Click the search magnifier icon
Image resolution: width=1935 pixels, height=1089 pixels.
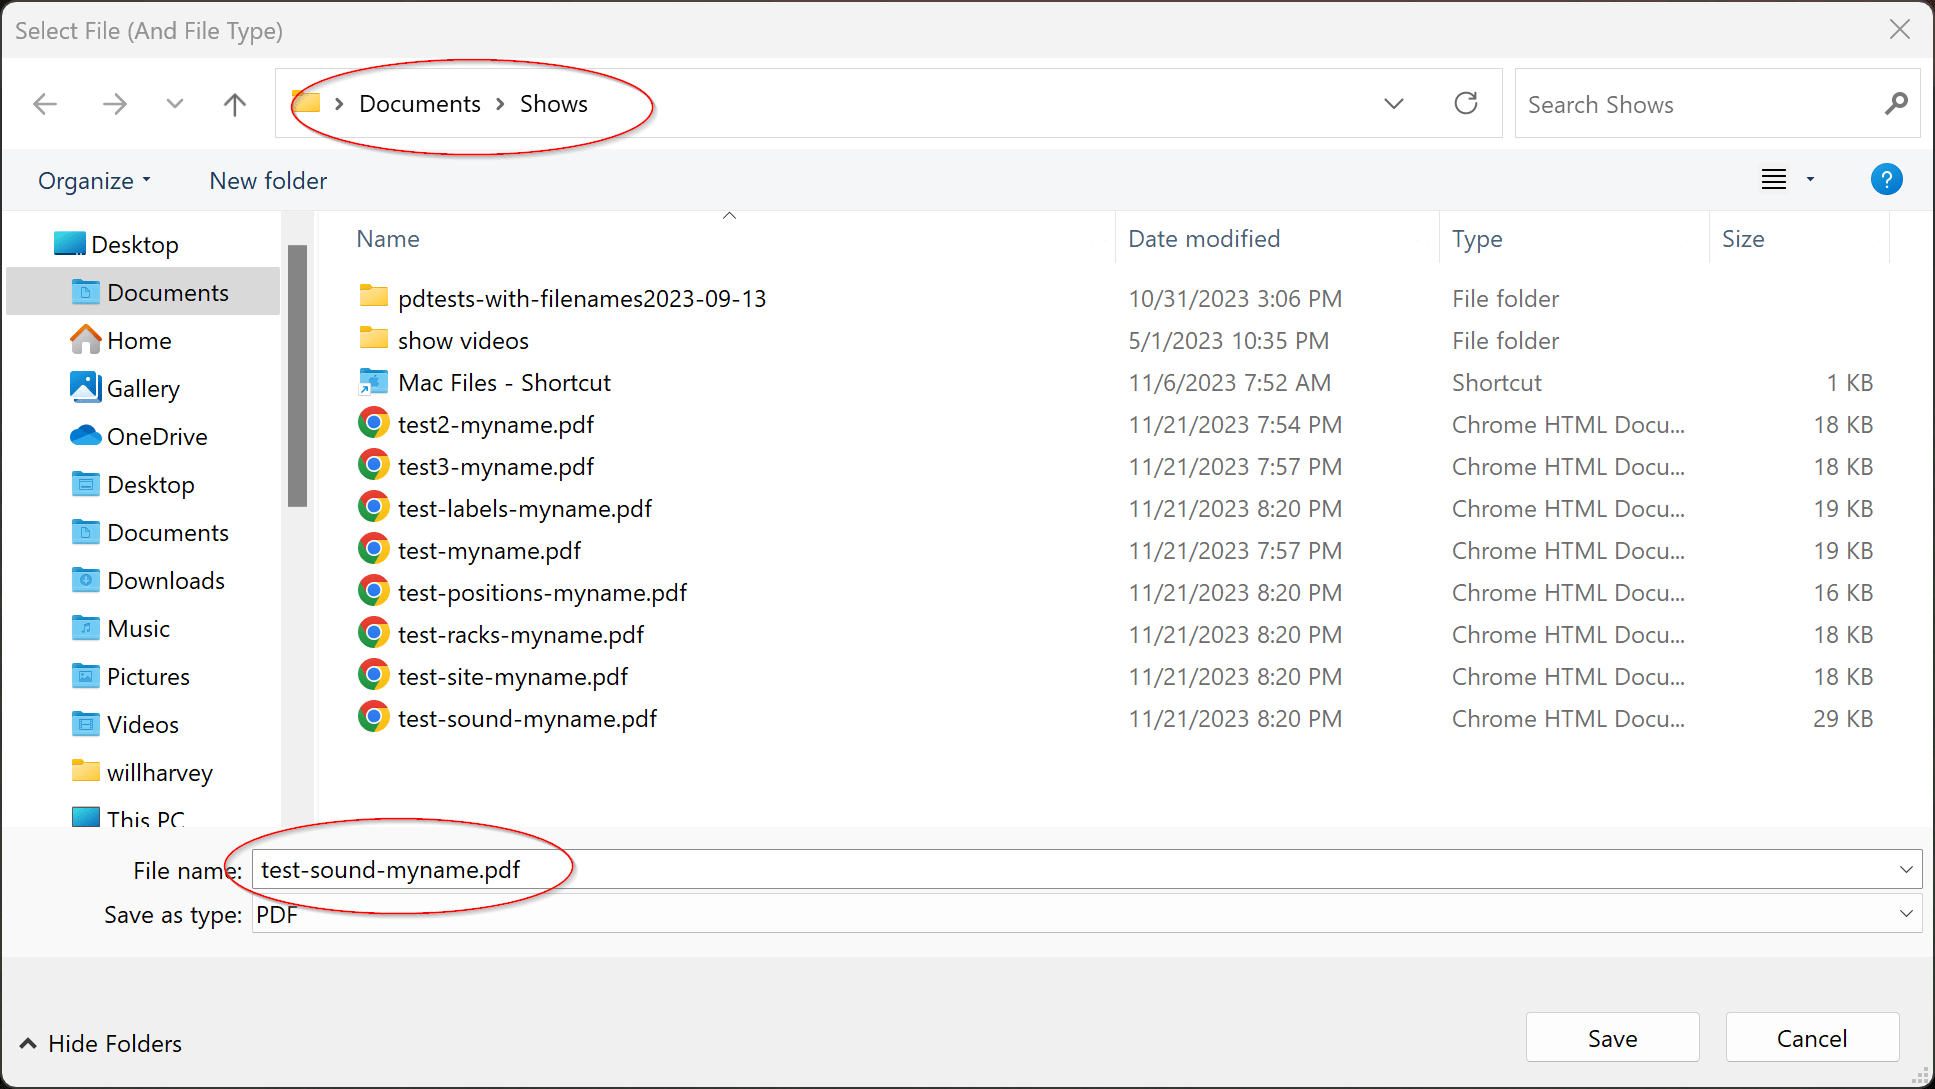1895,104
